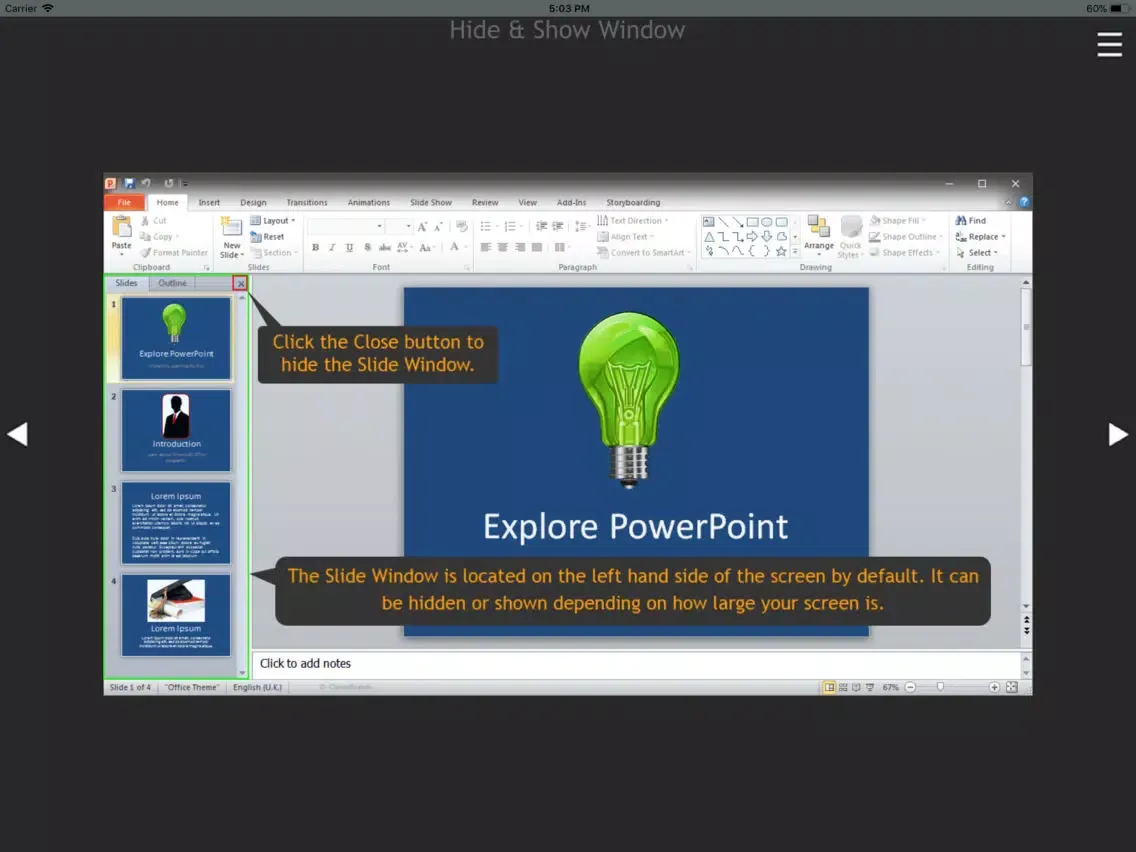Expand the shapes gallery More arrow
1136x852 pixels.
point(795,252)
